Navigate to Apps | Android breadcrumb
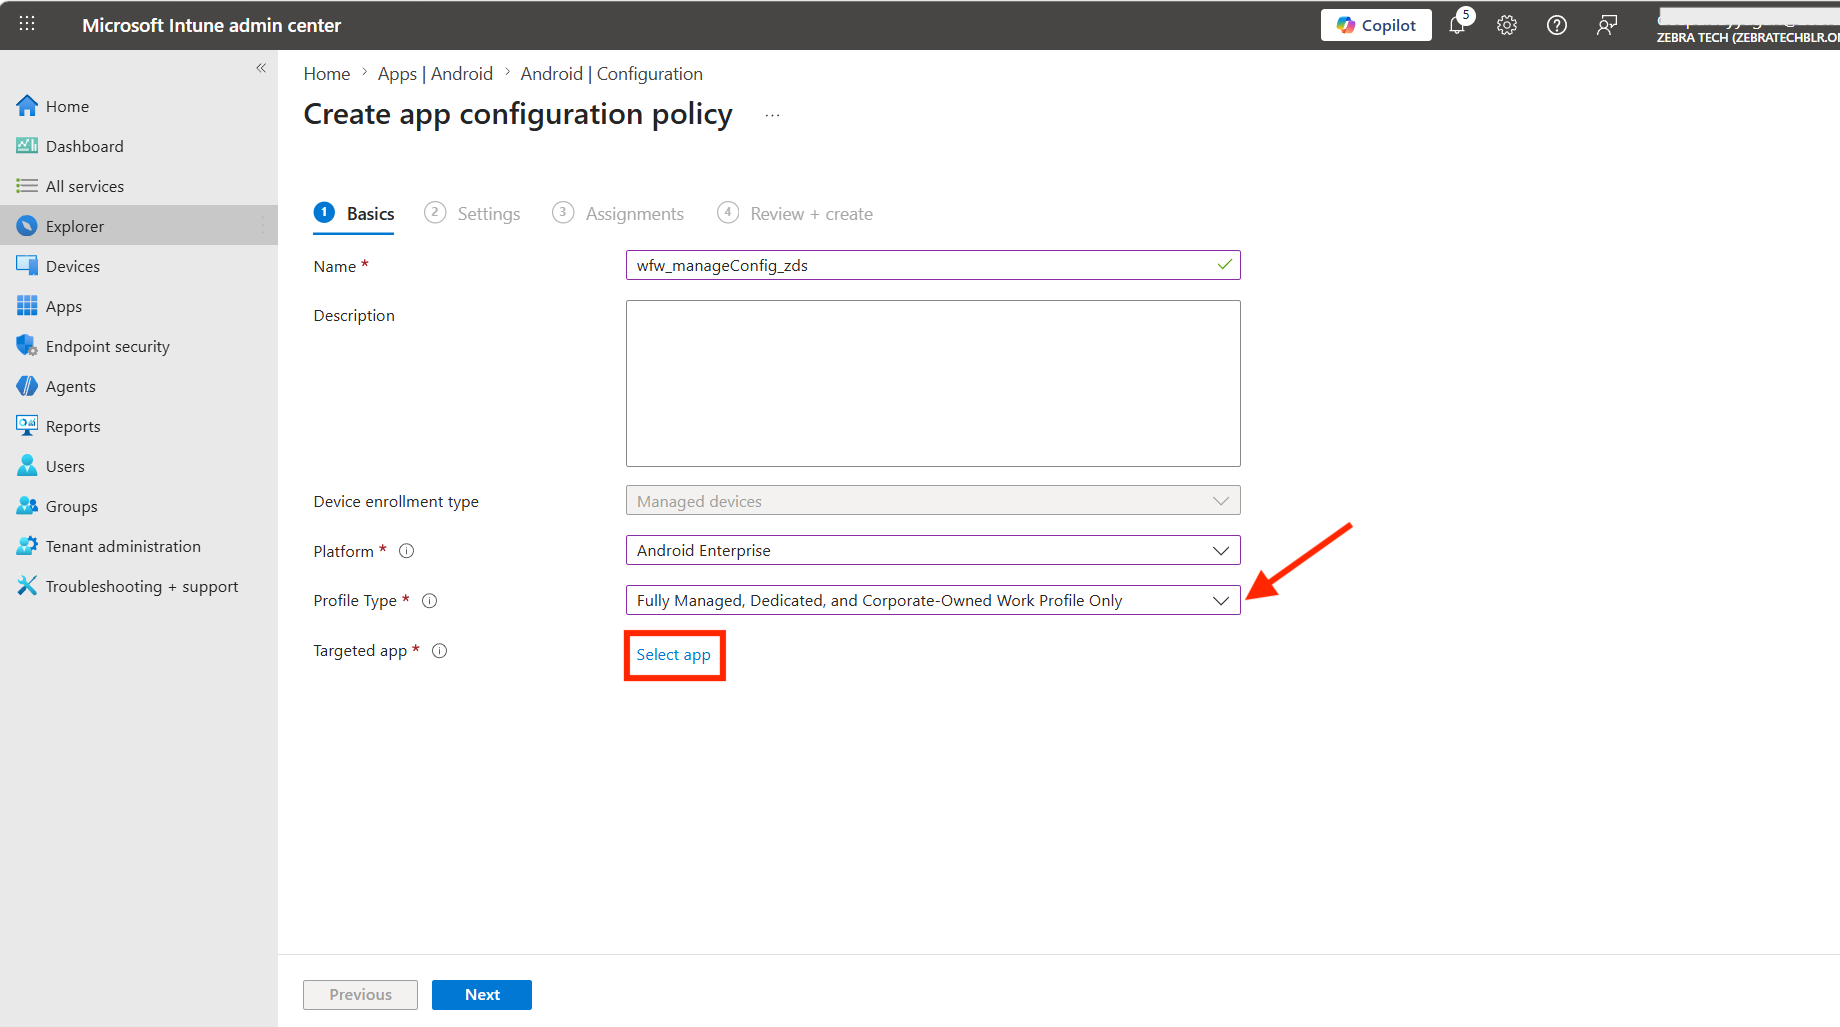The height and width of the screenshot is (1027, 1840). point(435,74)
